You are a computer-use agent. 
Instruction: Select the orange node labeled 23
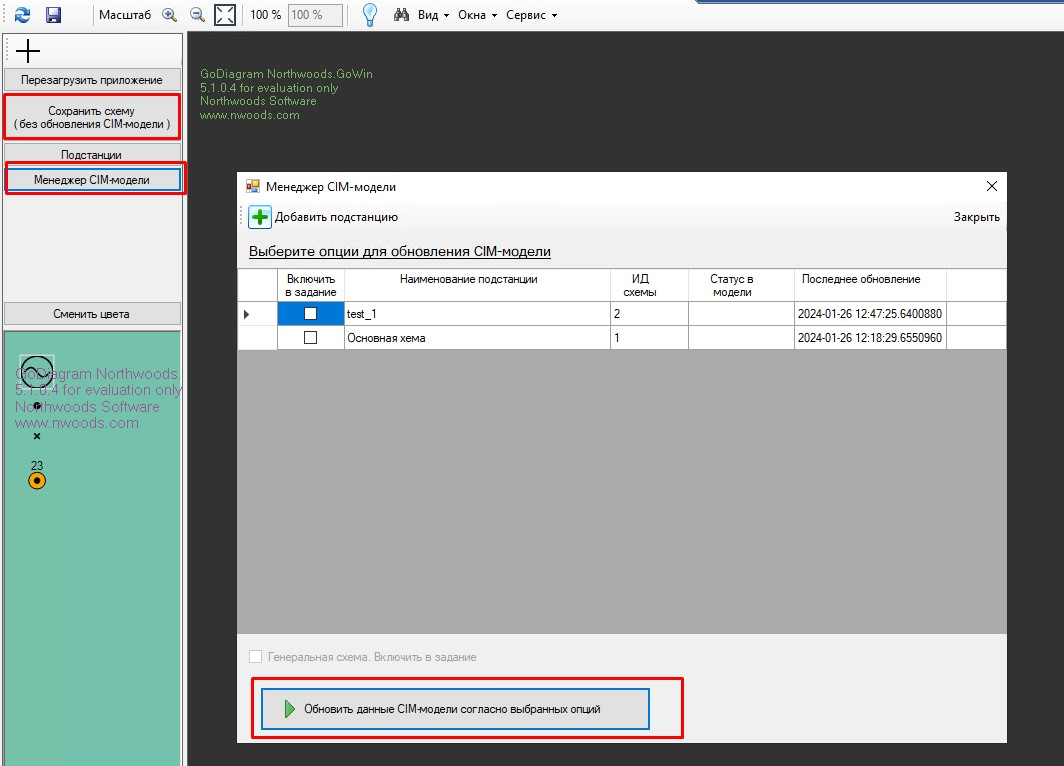point(37,481)
